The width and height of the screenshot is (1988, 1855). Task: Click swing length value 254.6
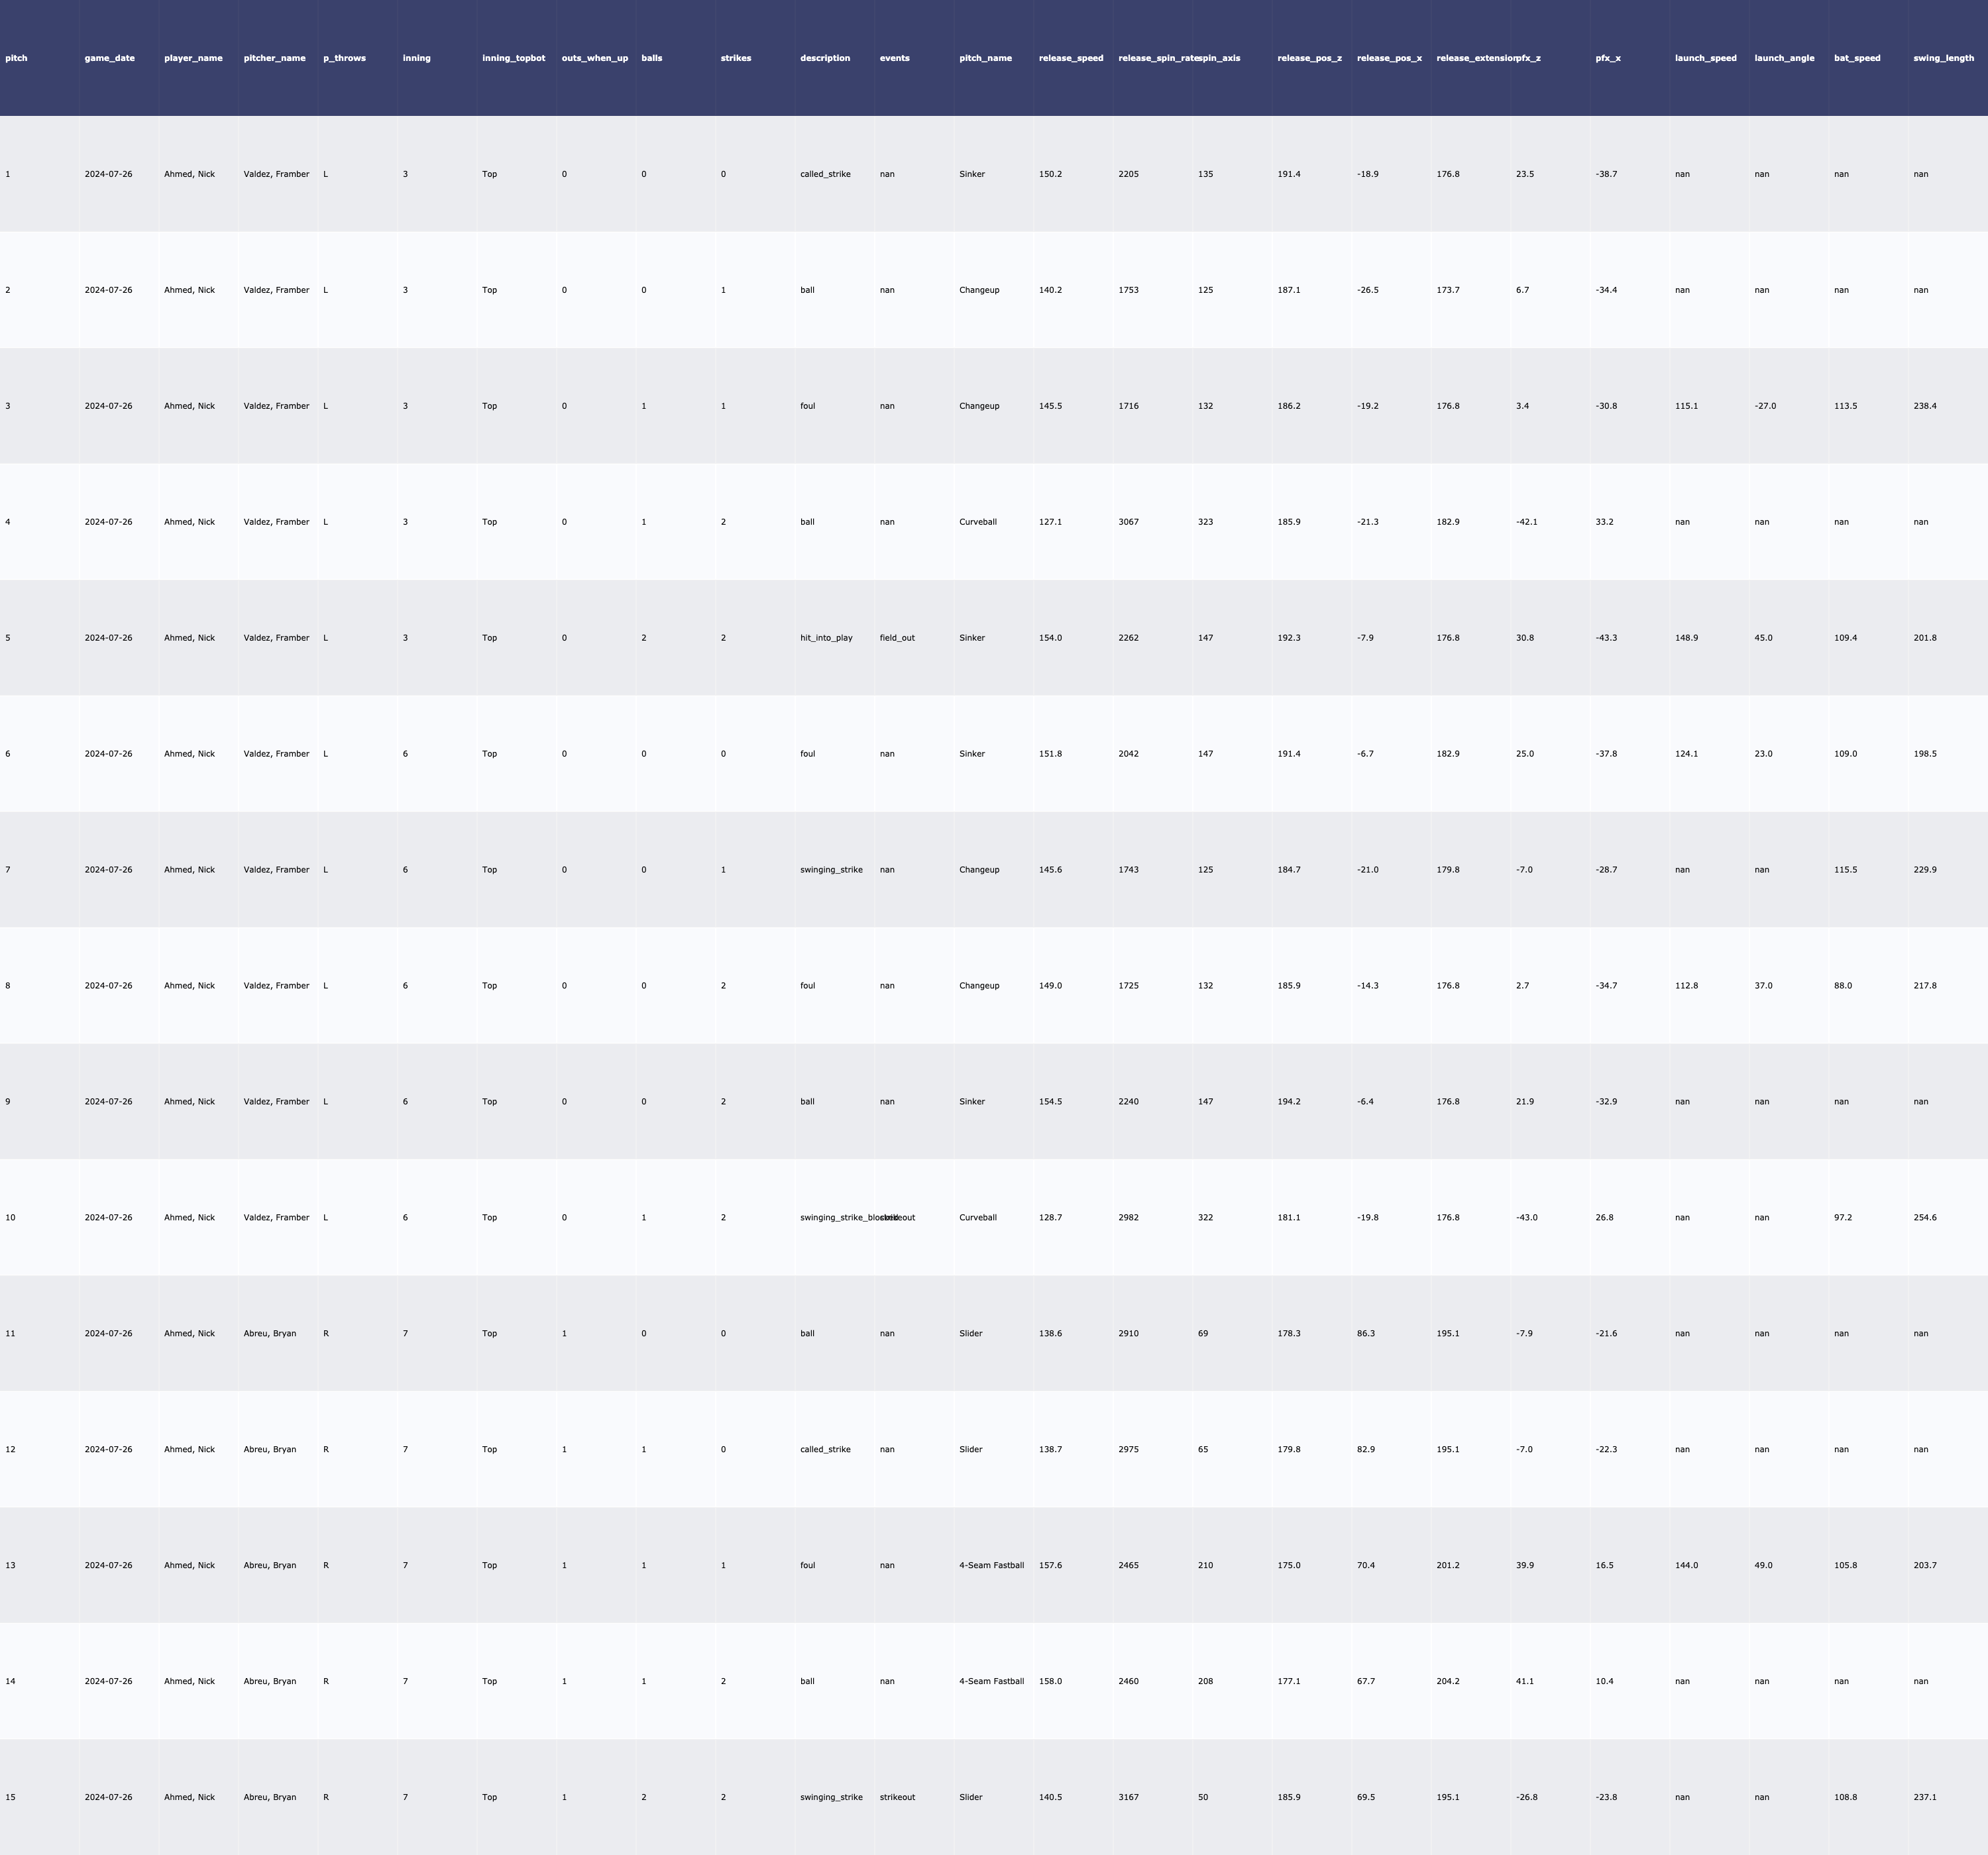pyautogui.click(x=1924, y=1218)
